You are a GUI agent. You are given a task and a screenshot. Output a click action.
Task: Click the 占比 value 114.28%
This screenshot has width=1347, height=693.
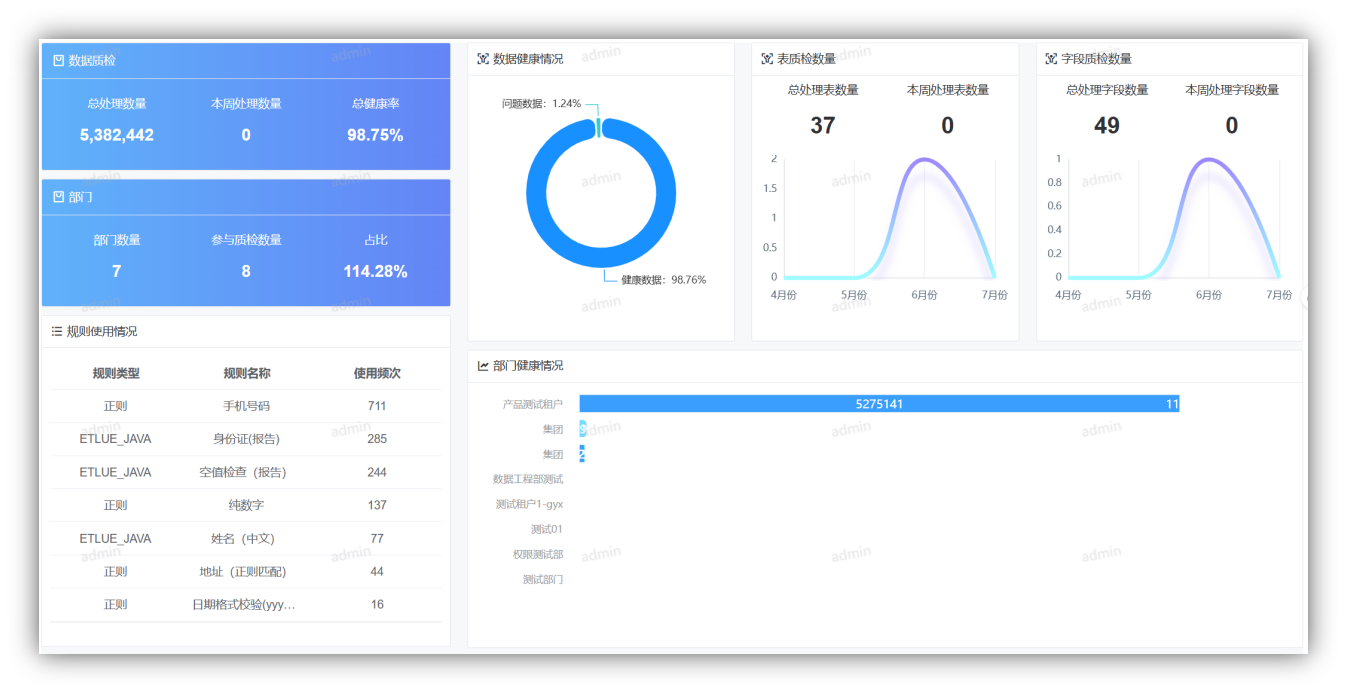click(x=375, y=271)
